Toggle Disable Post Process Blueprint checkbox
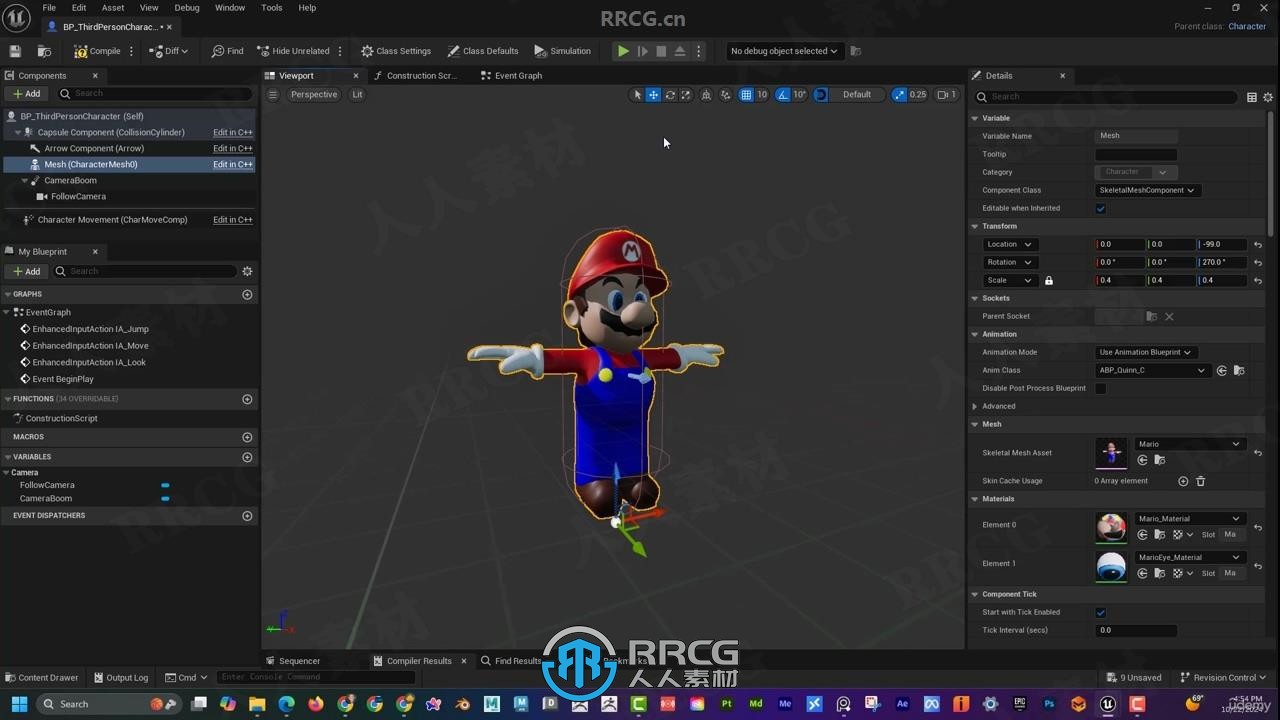This screenshot has height=720, width=1280. point(1101,389)
